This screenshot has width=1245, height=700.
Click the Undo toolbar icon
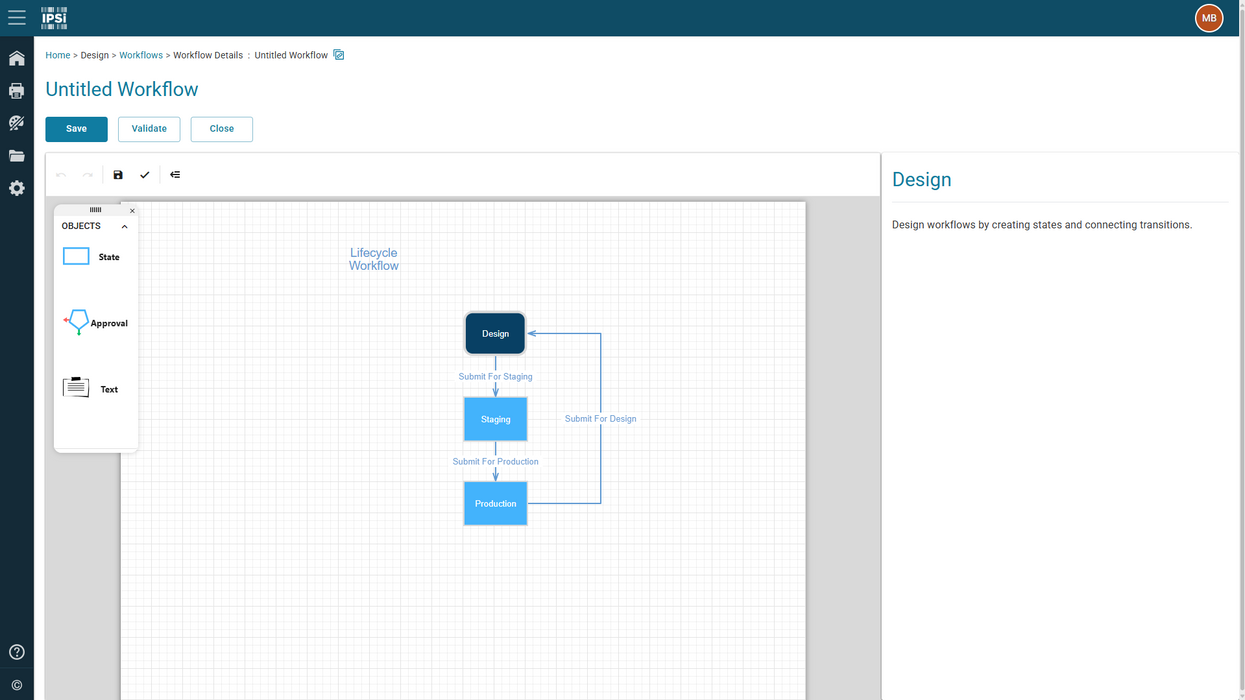[61, 175]
